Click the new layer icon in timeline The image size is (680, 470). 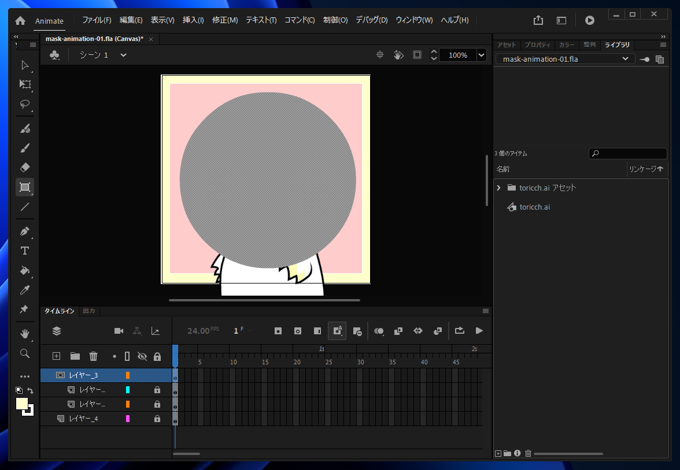(x=57, y=356)
